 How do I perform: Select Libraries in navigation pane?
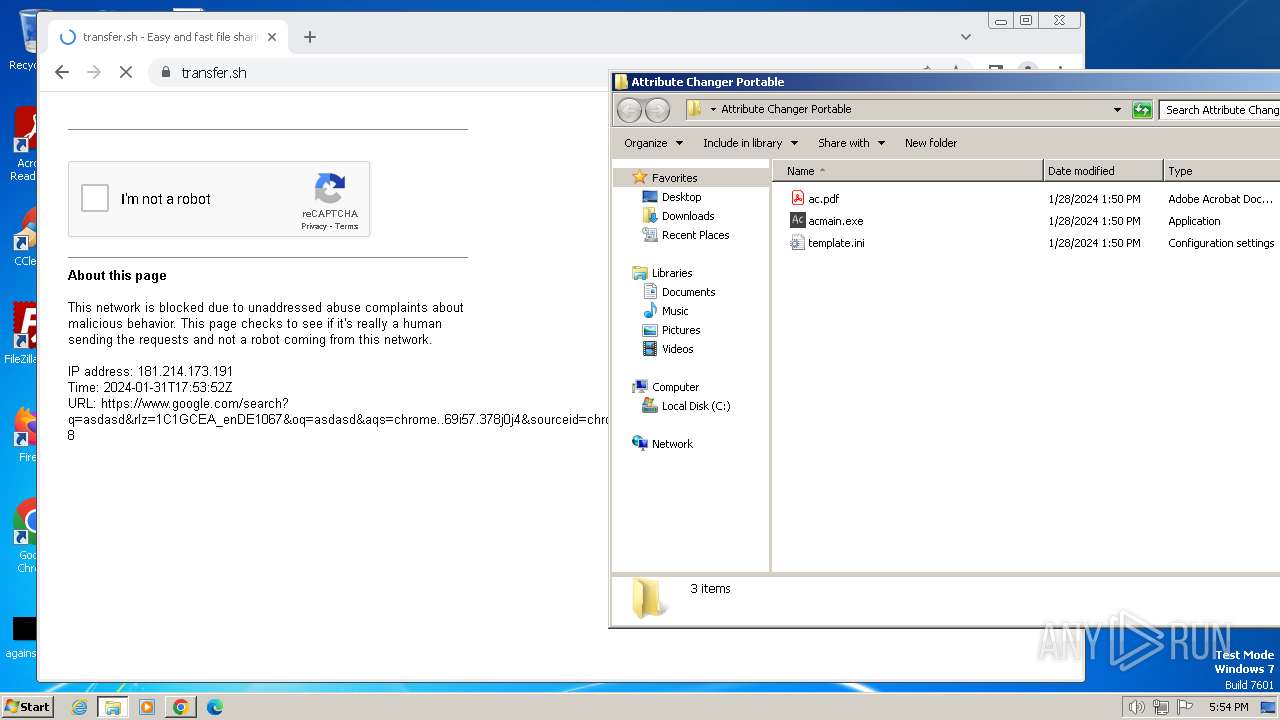tap(672, 273)
